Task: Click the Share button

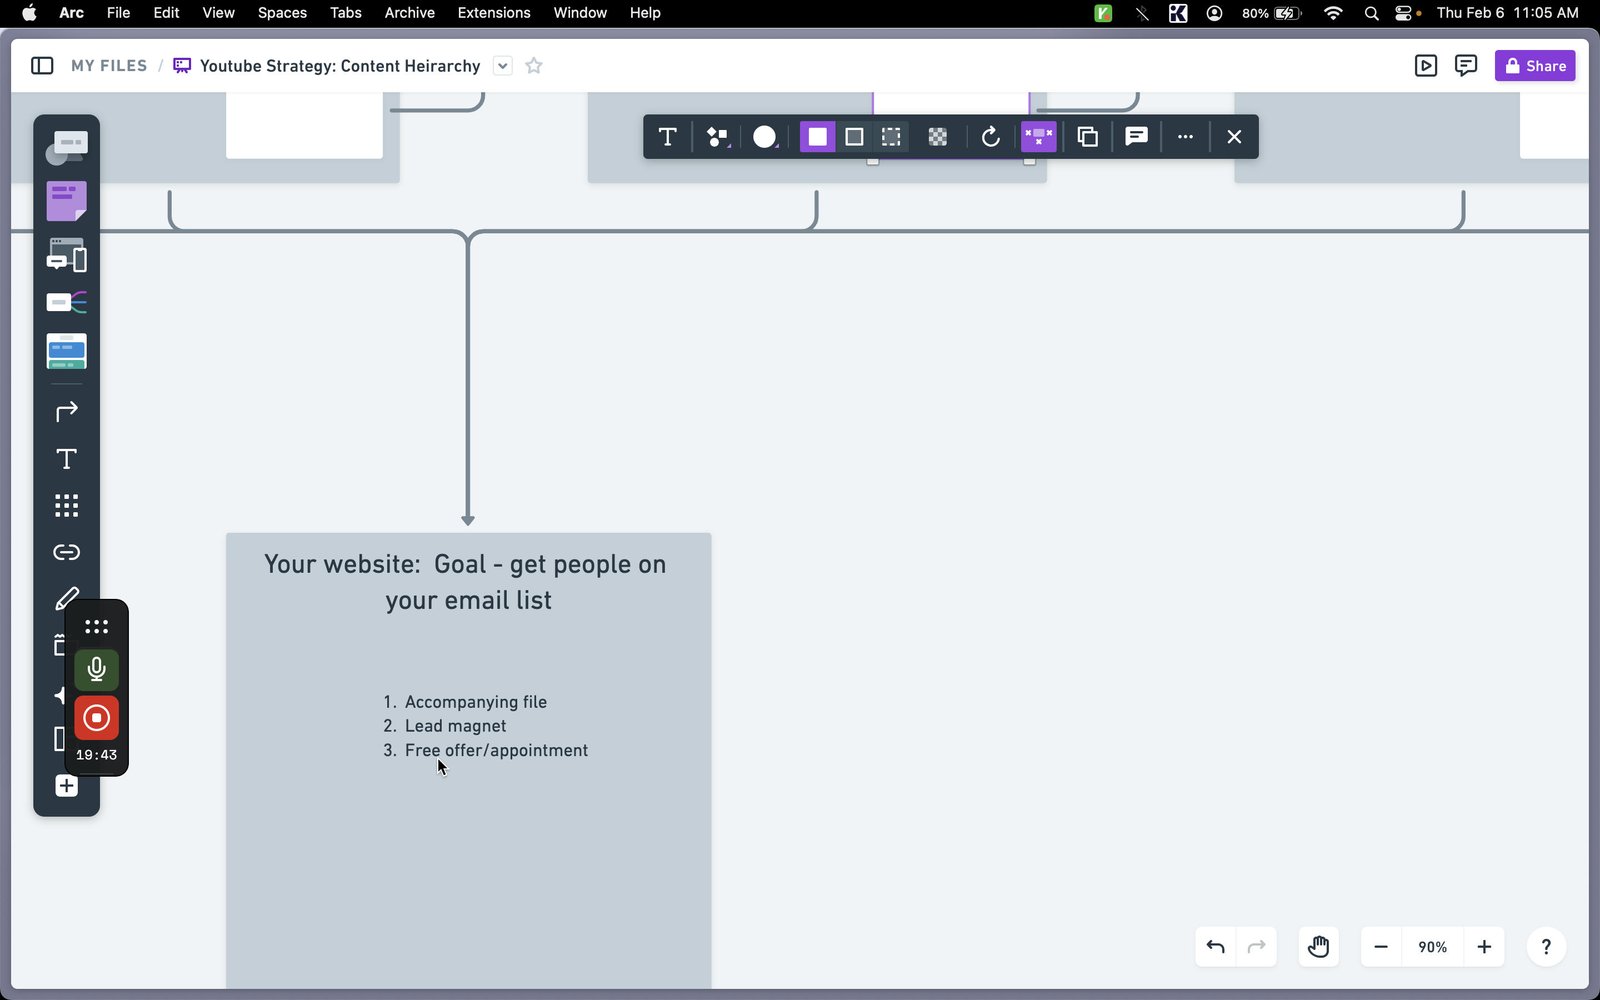Action: (x=1535, y=66)
